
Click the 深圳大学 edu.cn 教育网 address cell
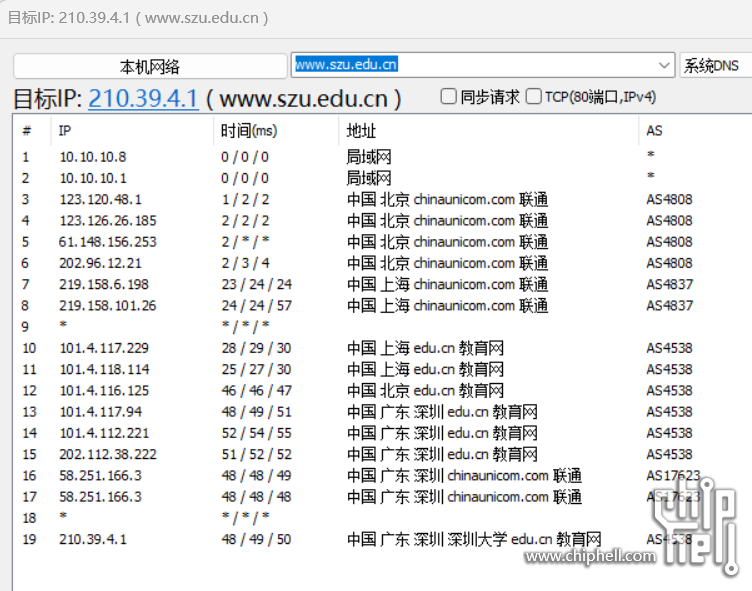pos(474,539)
